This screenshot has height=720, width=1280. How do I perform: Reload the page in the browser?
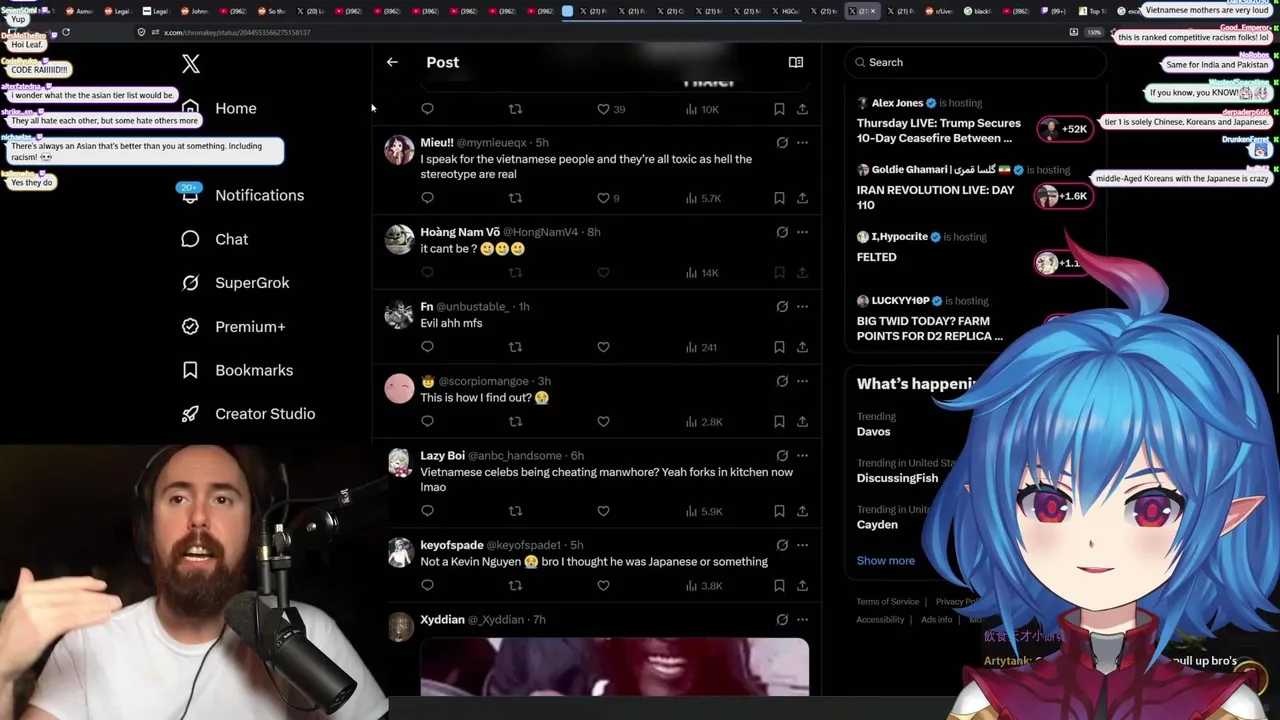(66, 32)
